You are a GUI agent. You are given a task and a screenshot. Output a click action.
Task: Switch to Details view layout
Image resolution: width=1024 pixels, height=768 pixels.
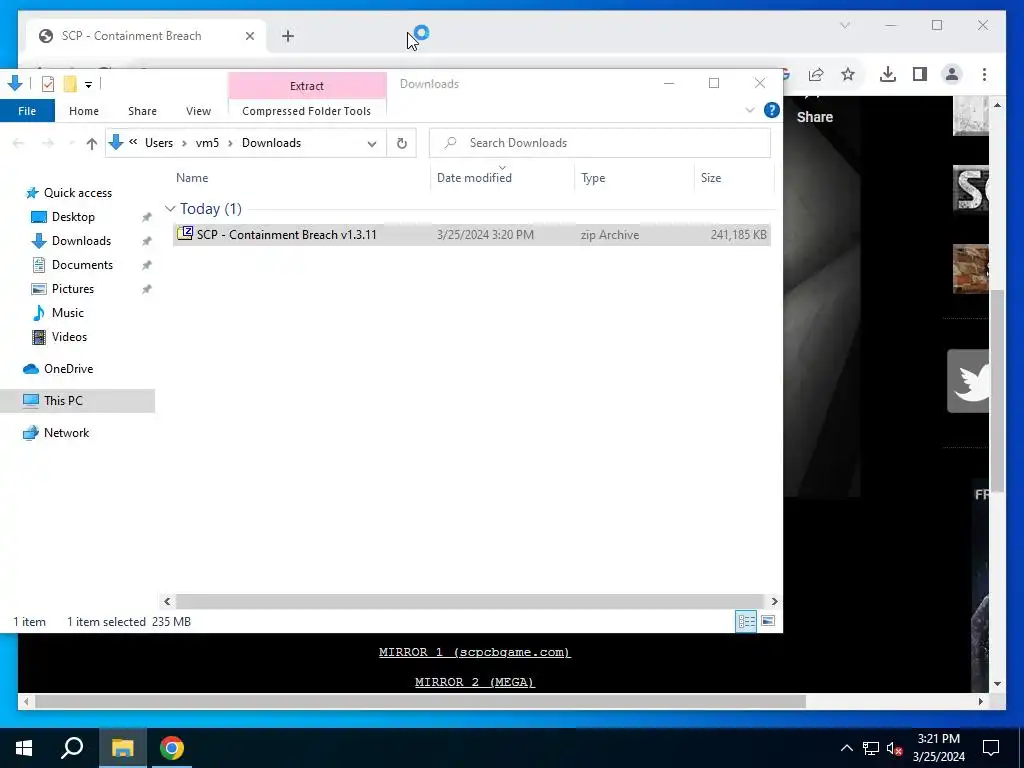coord(746,621)
